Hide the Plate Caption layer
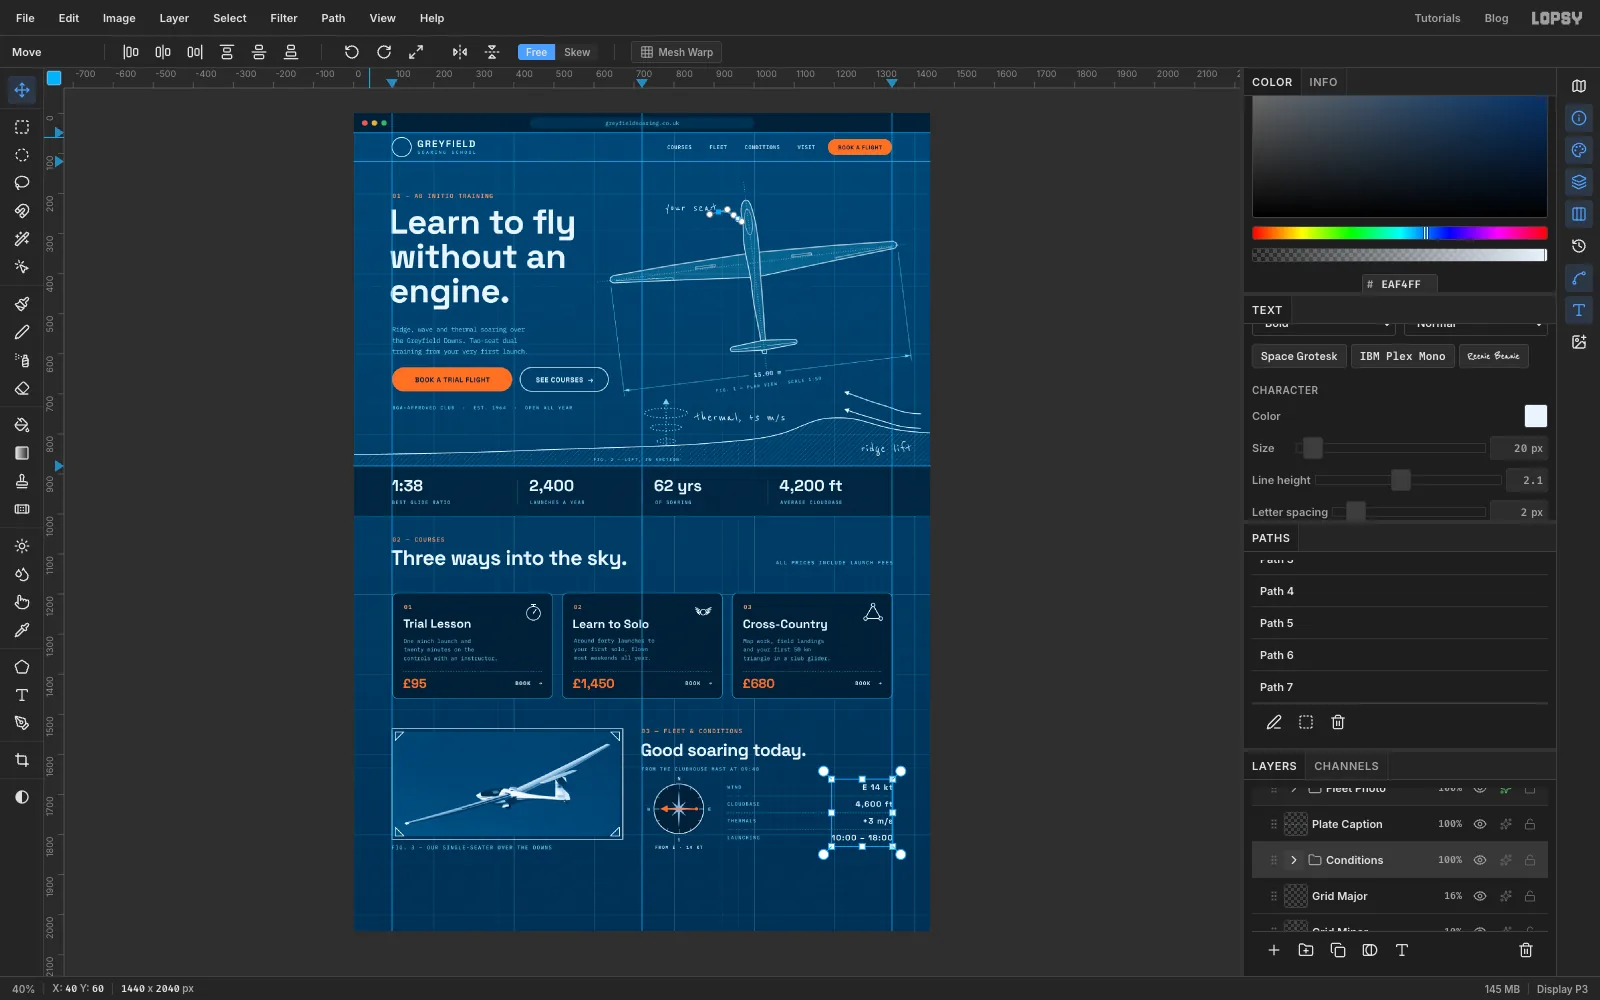This screenshot has width=1600, height=1000. 1480,824
